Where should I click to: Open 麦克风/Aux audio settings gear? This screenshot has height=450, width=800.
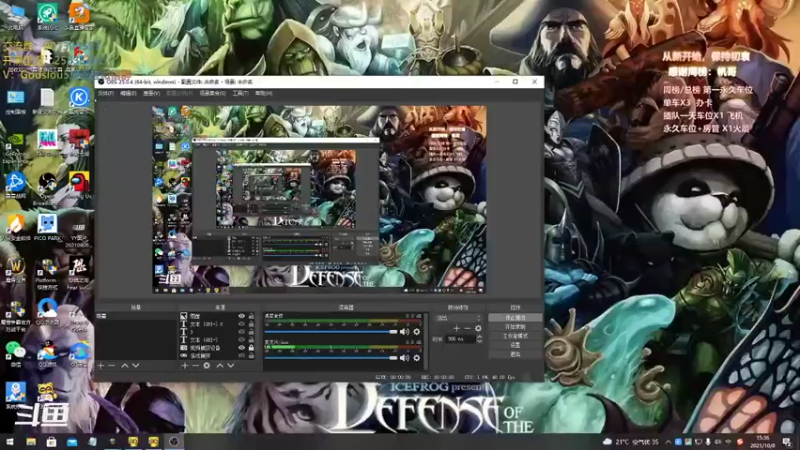tap(417, 358)
